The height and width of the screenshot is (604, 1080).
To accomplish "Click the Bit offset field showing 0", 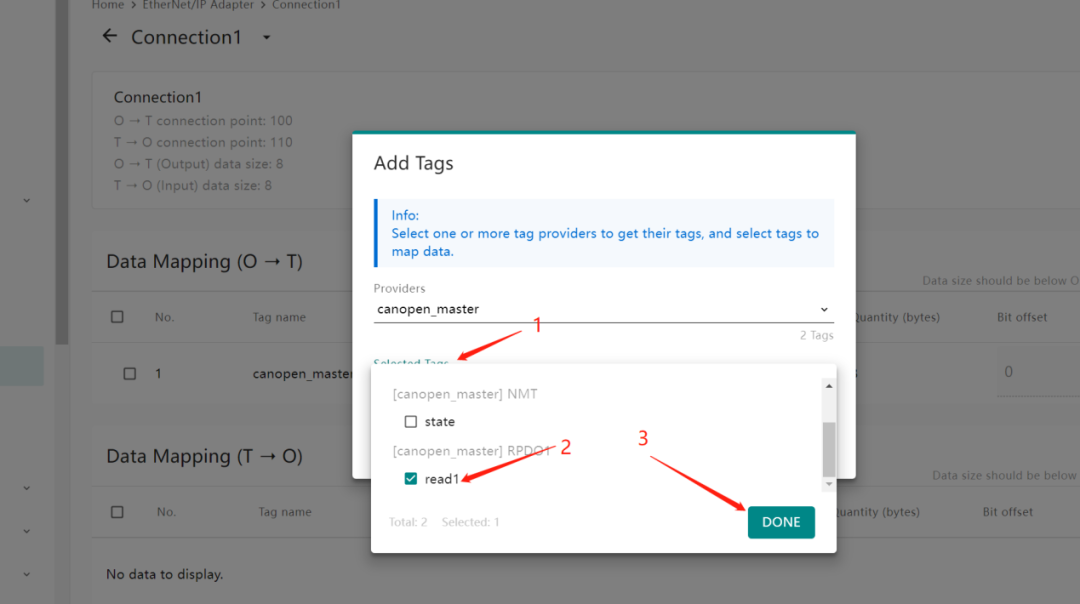I will pyautogui.click(x=1035, y=372).
